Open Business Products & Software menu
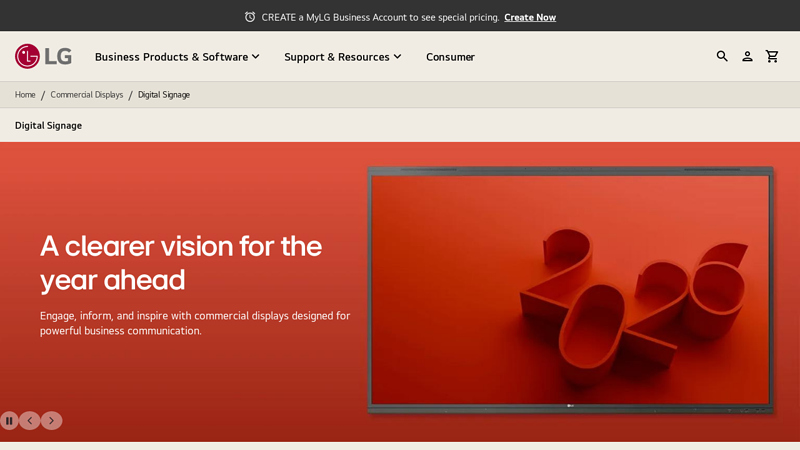800x450 pixels. (x=171, y=57)
